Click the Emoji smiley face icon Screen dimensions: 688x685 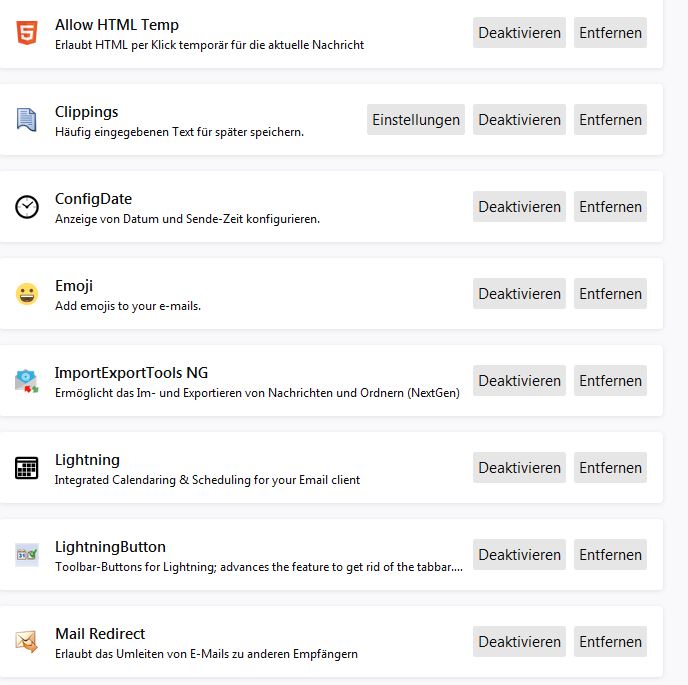click(x=27, y=294)
